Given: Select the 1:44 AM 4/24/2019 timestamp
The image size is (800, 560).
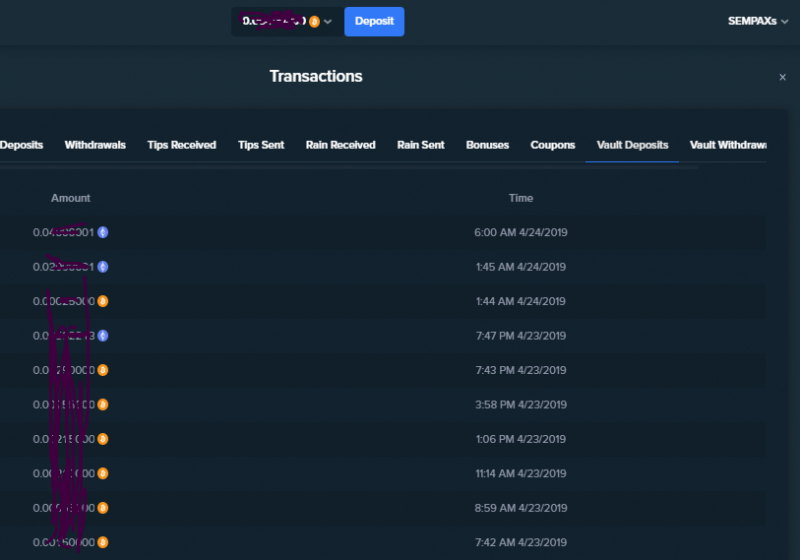Looking at the screenshot, I should pos(520,301).
